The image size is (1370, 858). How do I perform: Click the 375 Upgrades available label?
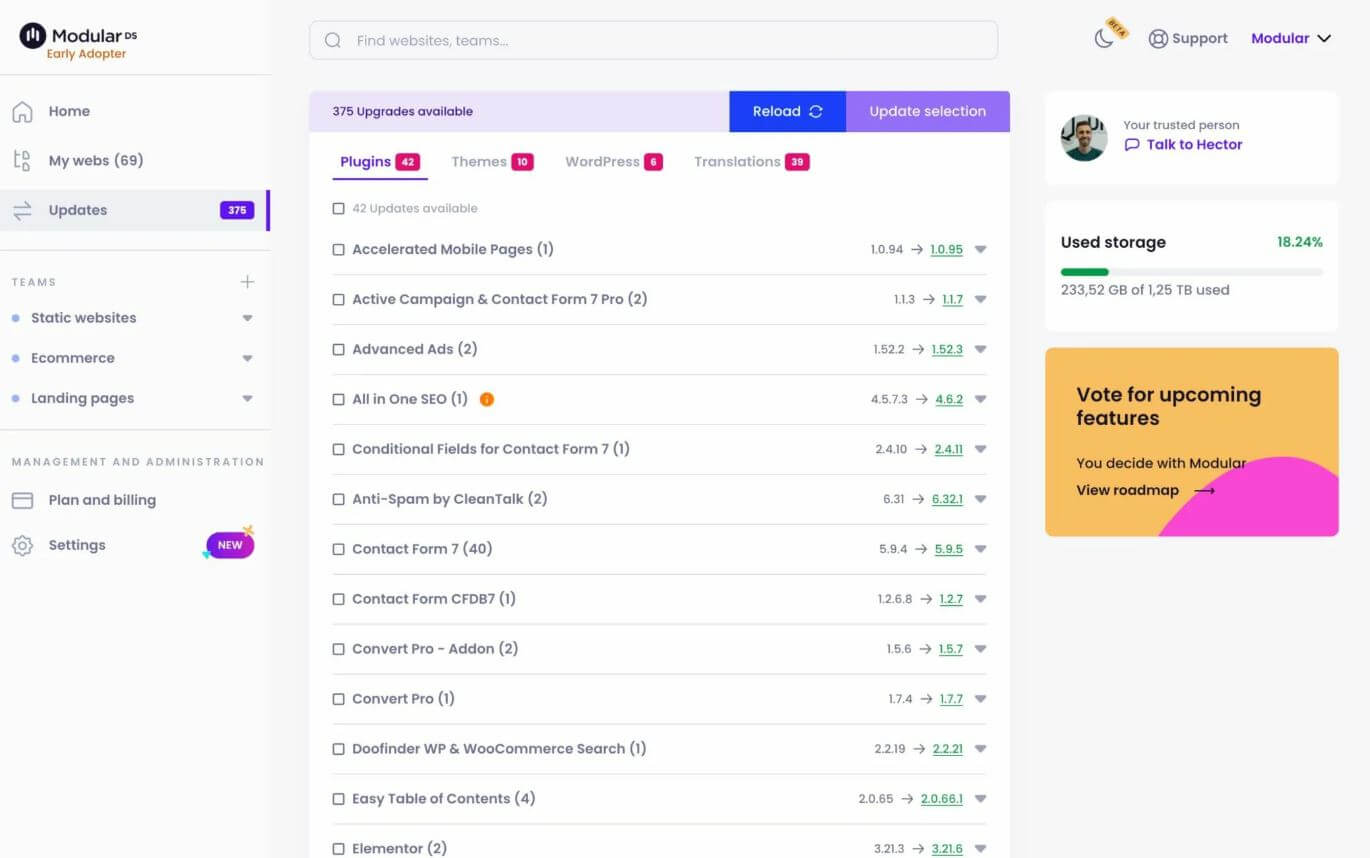(x=403, y=111)
